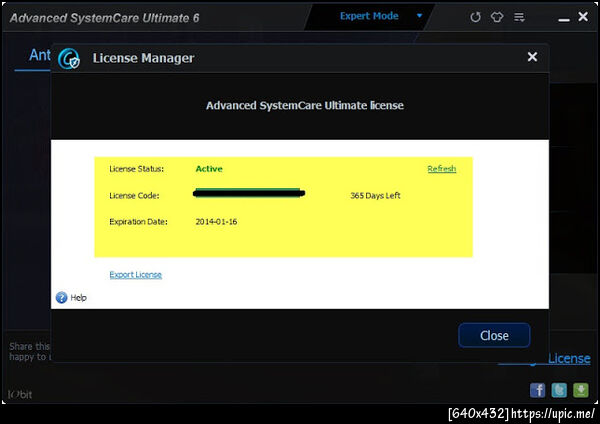Open the Export License link
This screenshot has height=424, width=600.
135,275
